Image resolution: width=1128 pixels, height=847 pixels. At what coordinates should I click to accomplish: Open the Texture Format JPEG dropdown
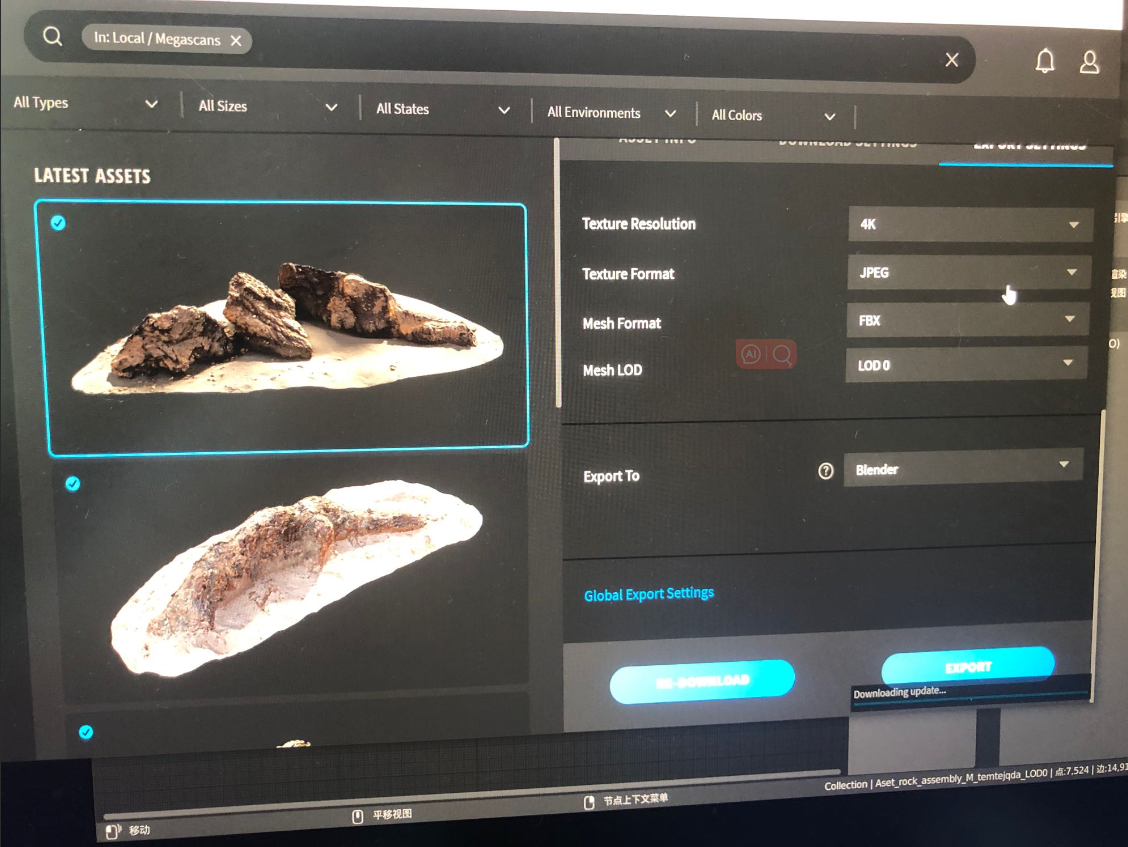pos(969,272)
